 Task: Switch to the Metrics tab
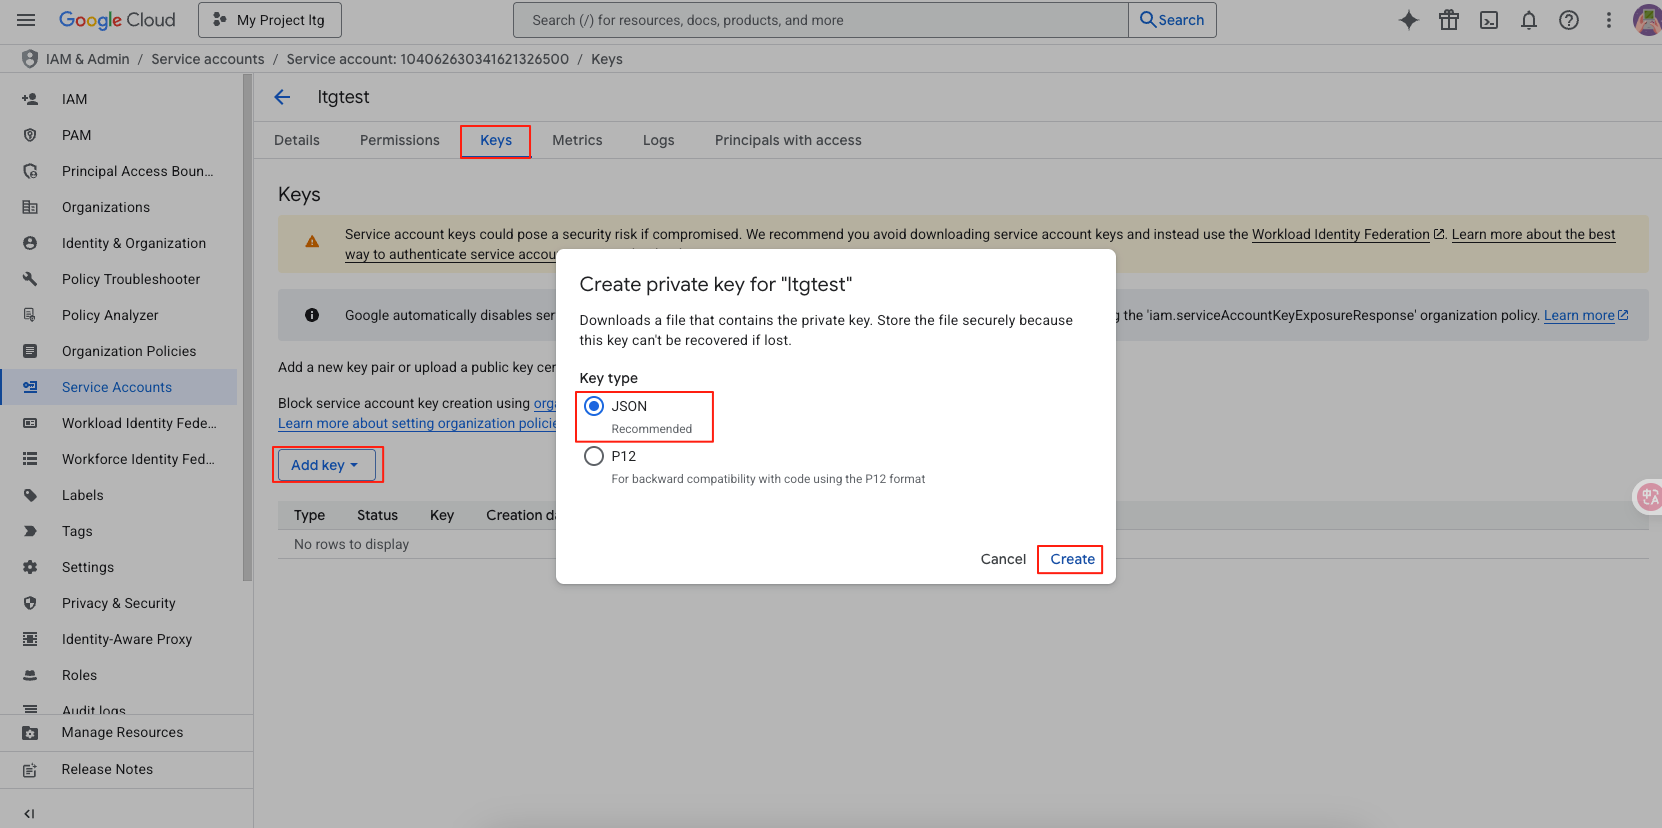577,141
